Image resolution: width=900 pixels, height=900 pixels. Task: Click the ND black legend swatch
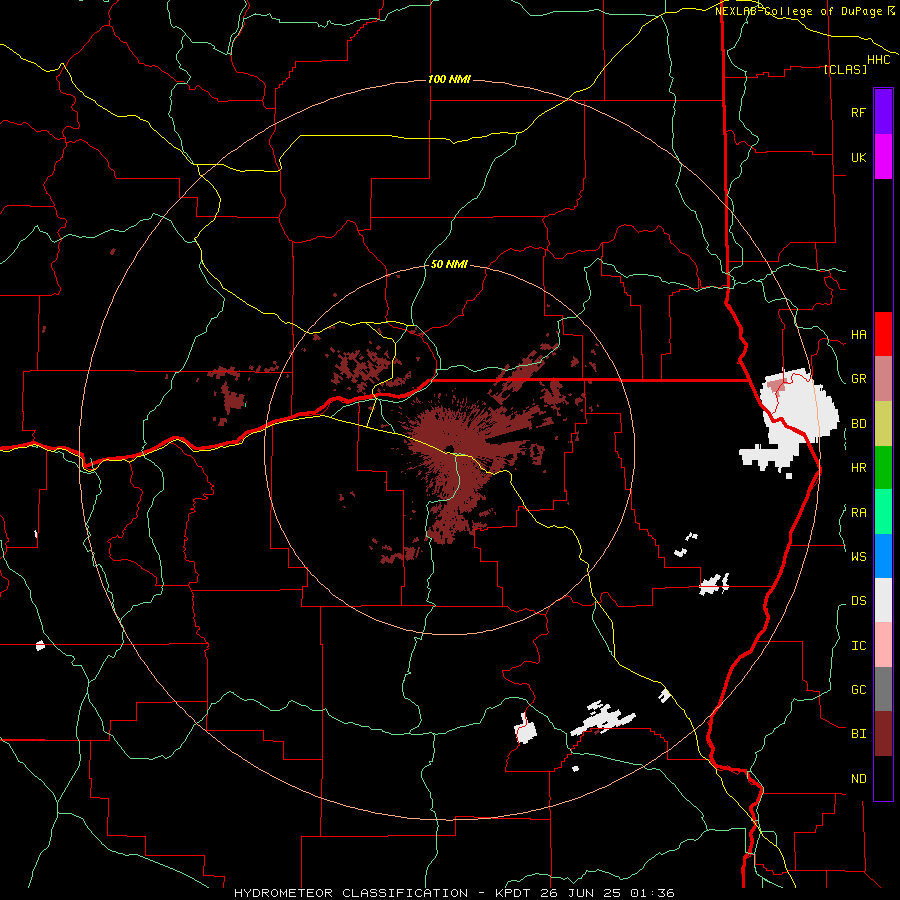(883, 778)
